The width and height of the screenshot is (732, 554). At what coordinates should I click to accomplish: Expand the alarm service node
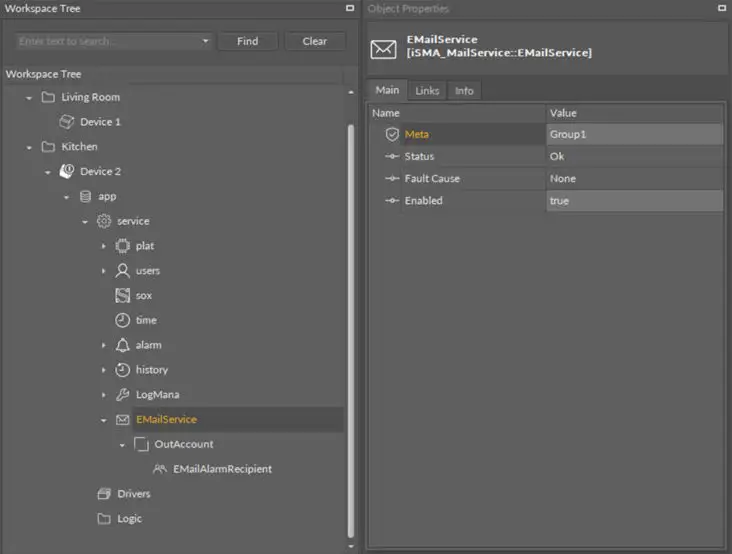(103, 345)
